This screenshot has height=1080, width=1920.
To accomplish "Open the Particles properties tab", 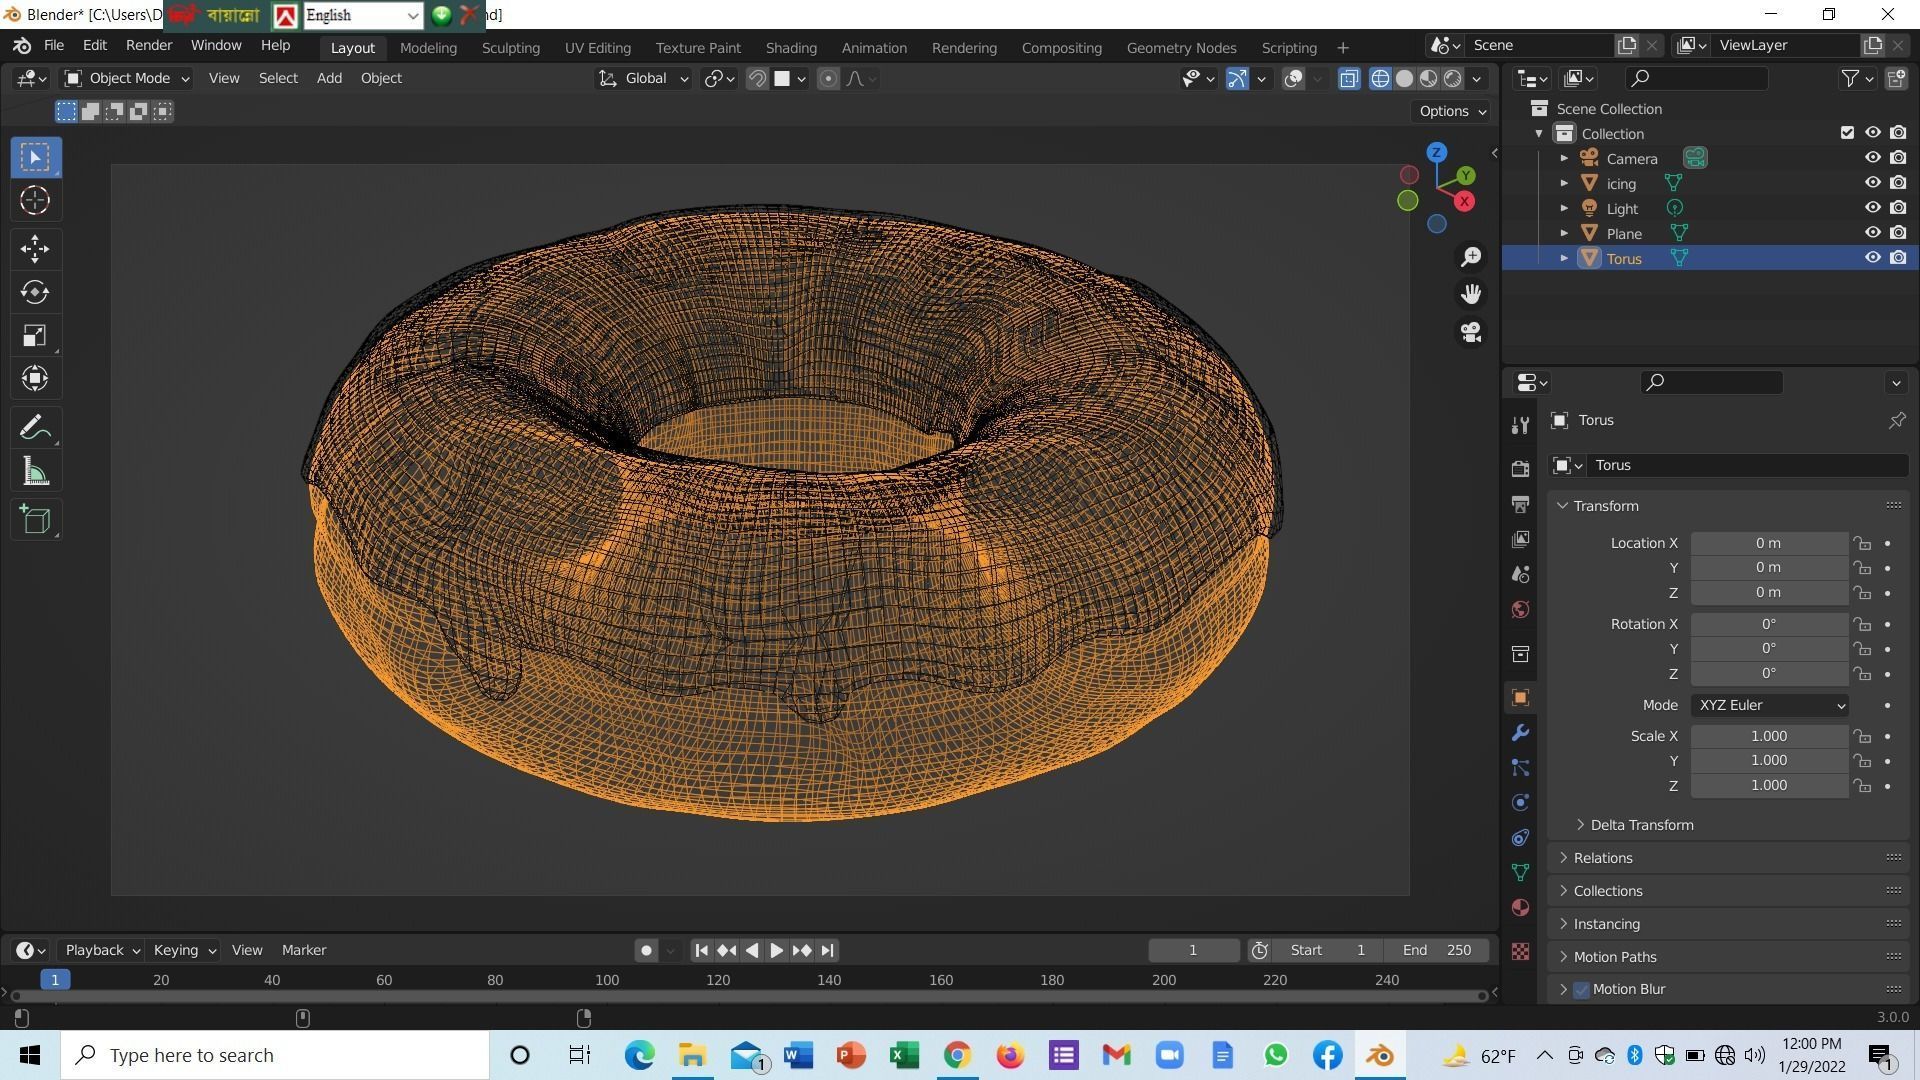I will (x=1520, y=768).
